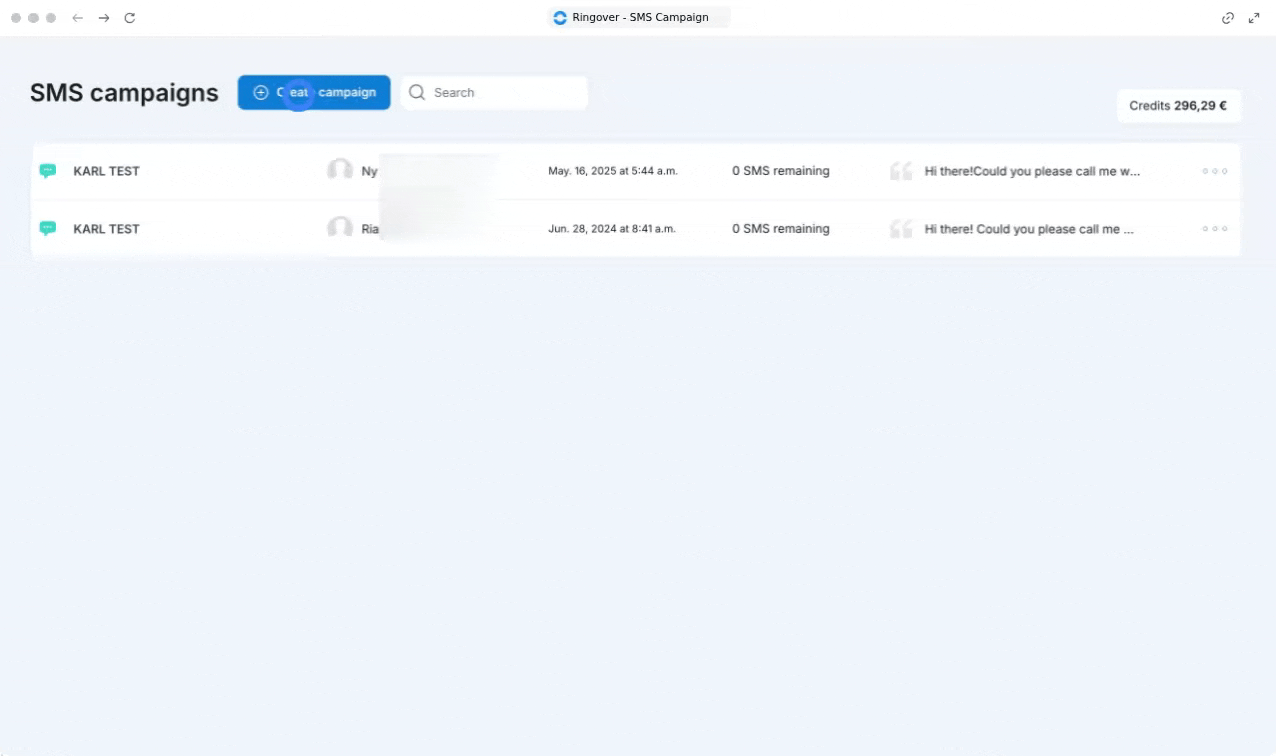Click user avatar next to Ny
1276x756 pixels.
[340, 170]
